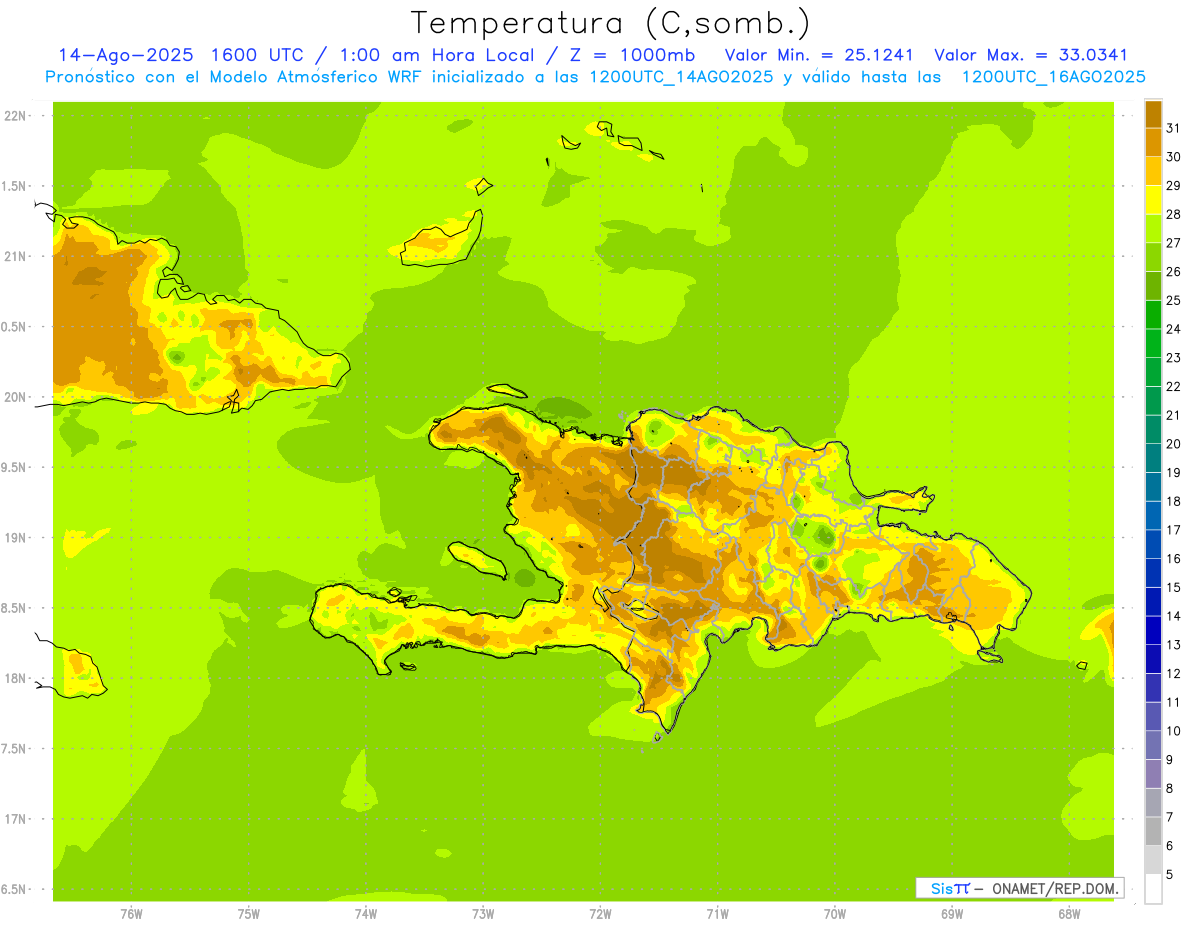This screenshot has width=1200, height=927.
Task: Click legend color band between 26 and 27
Action: (x=1153, y=257)
